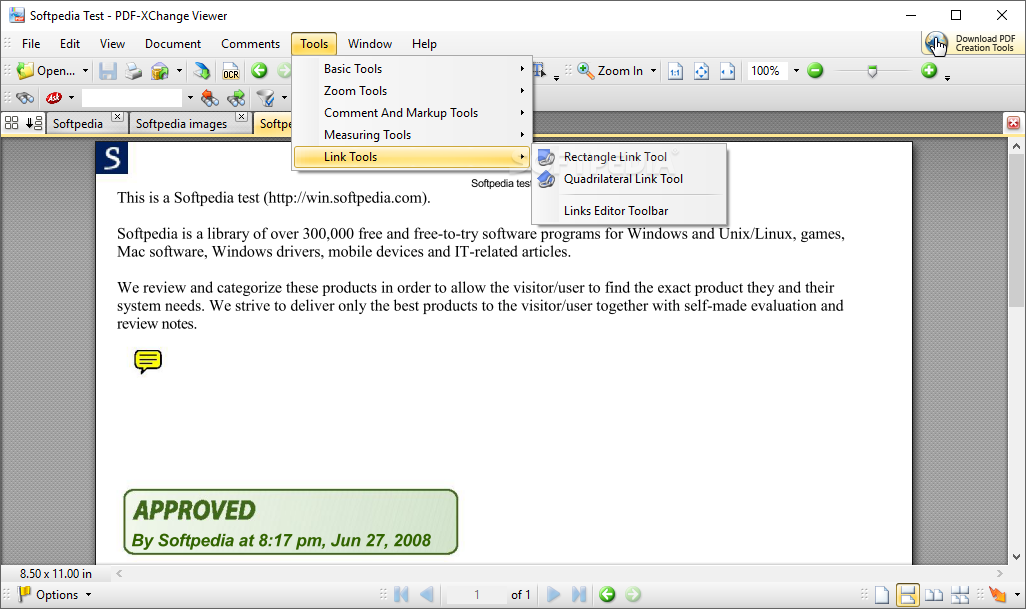Click the Zoom In magnifier icon
The height and width of the screenshot is (609, 1026).
586,71
